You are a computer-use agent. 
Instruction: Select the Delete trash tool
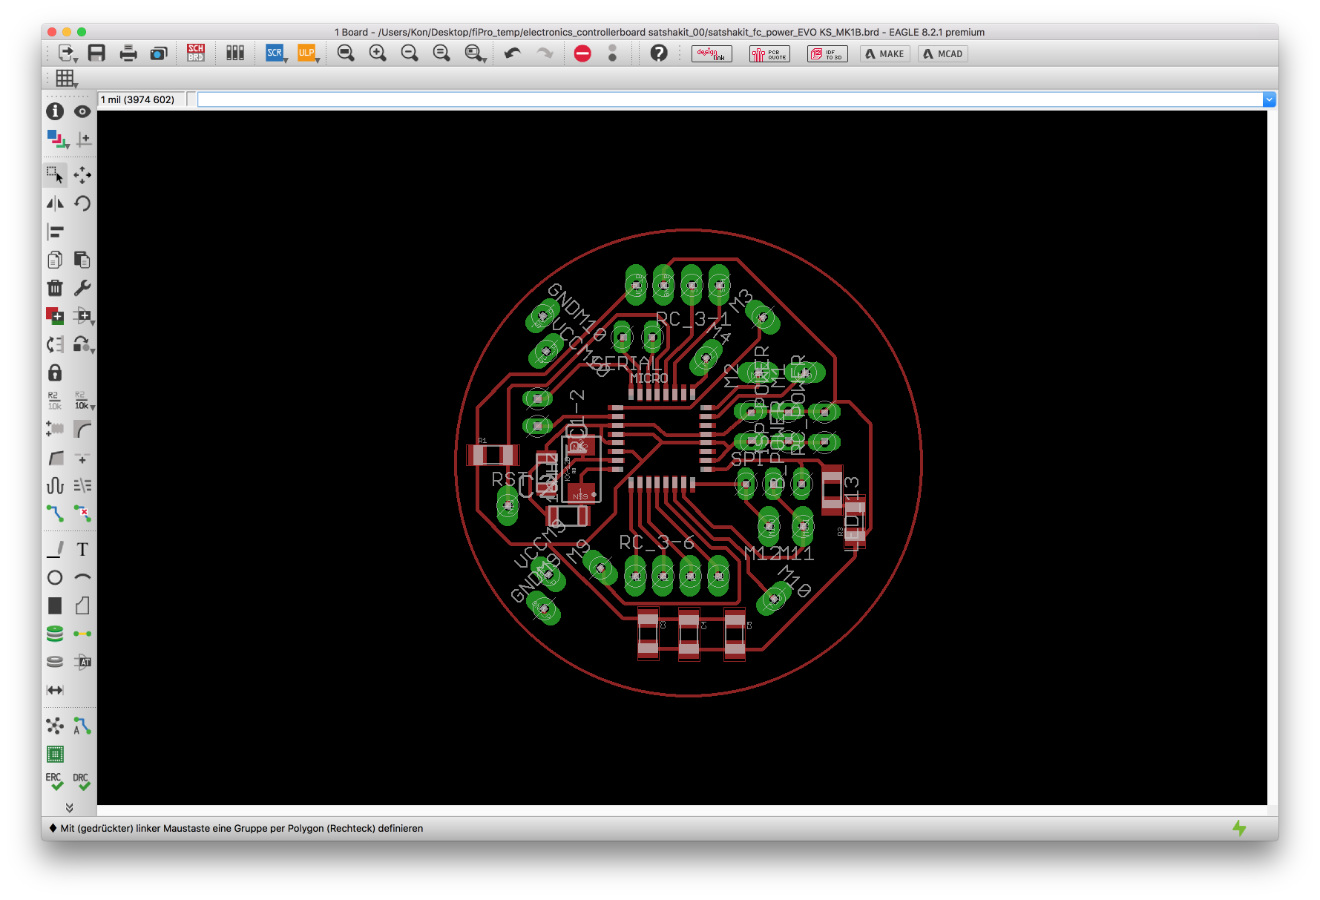click(x=55, y=288)
